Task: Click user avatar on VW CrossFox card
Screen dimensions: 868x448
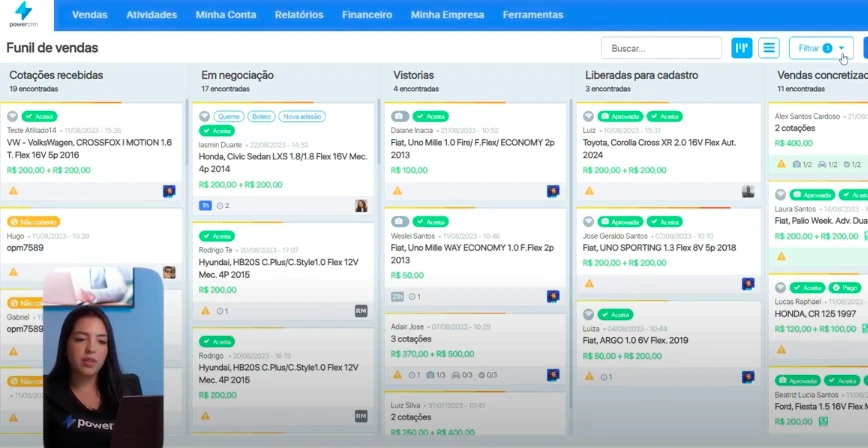Action: [x=169, y=191]
